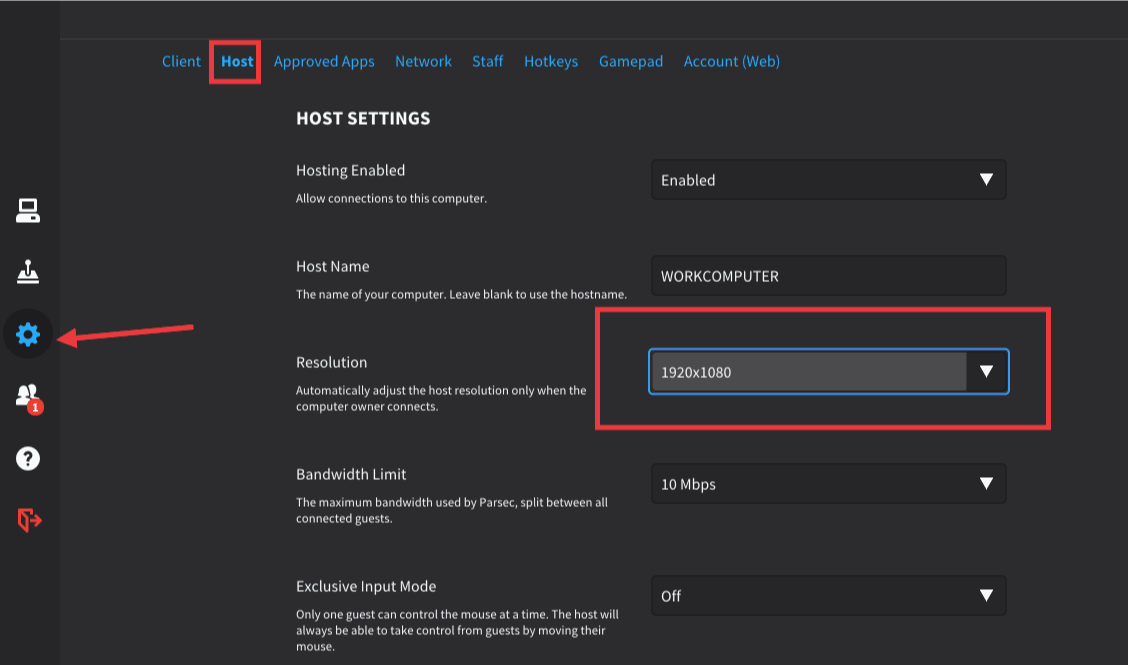Open the Arcade joystick icon in sidebar
Viewport: 1128px width, 665px height.
pos(28,272)
